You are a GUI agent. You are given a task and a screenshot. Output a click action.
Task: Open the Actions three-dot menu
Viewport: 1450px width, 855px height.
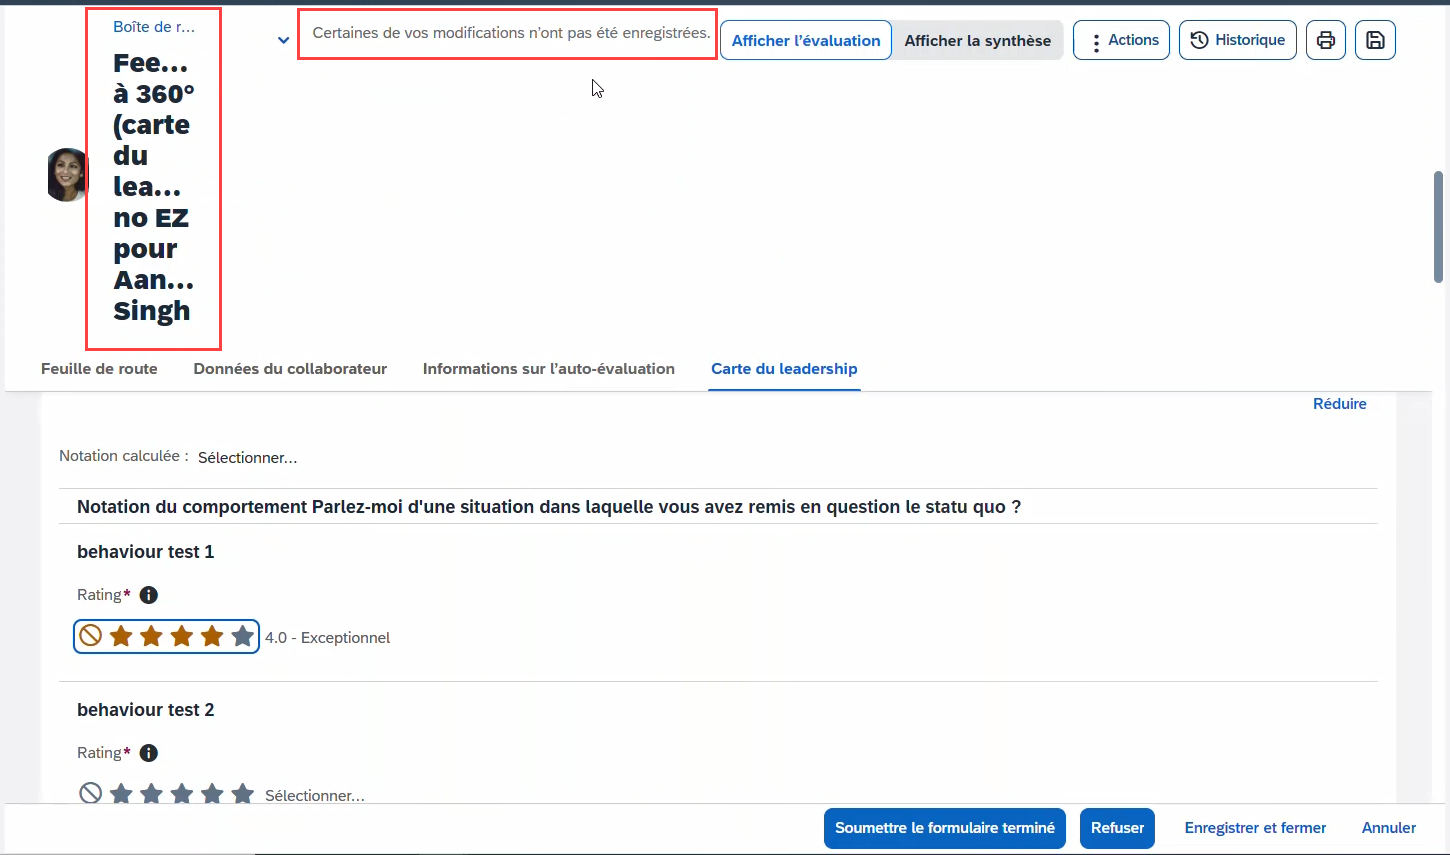[x=1121, y=40]
